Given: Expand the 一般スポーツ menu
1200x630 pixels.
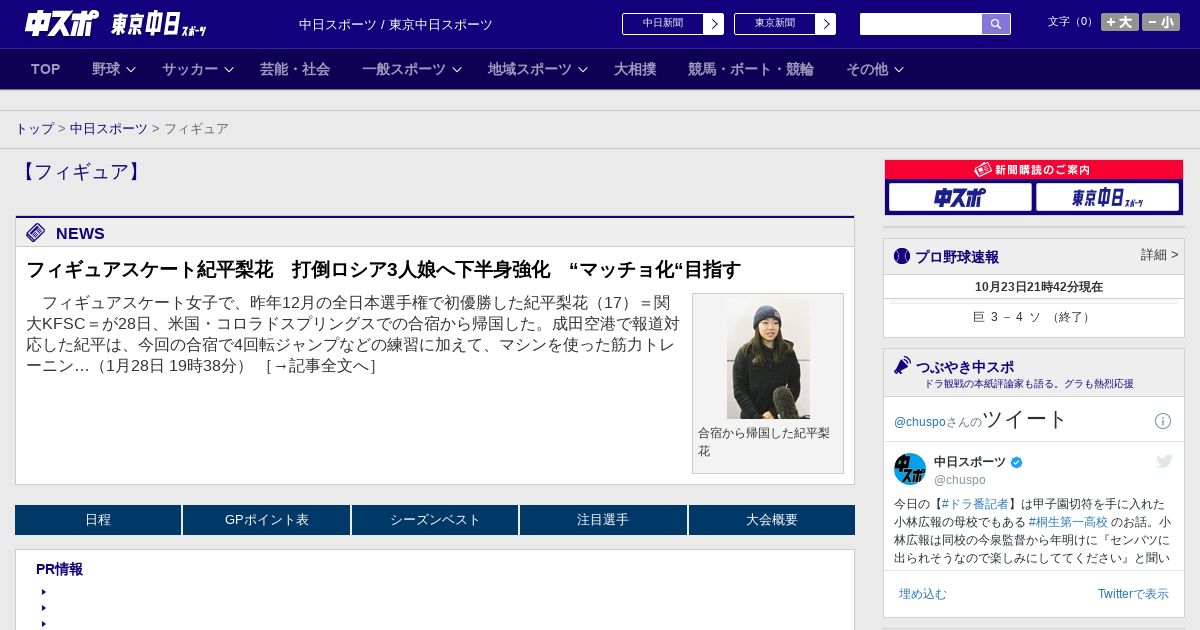Looking at the screenshot, I should coord(412,69).
